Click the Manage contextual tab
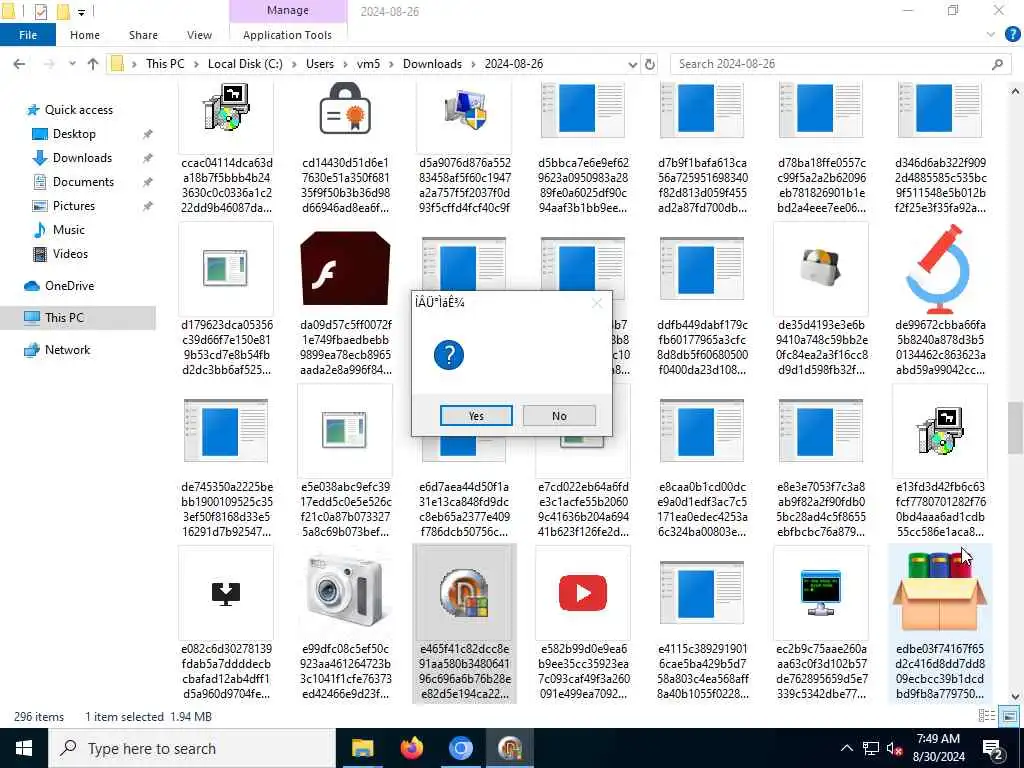This screenshot has width=1024, height=768. coord(287,10)
